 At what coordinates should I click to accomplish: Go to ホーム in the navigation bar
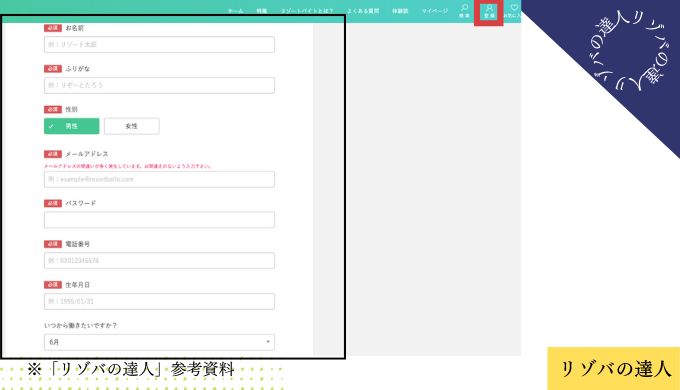coord(235,11)
